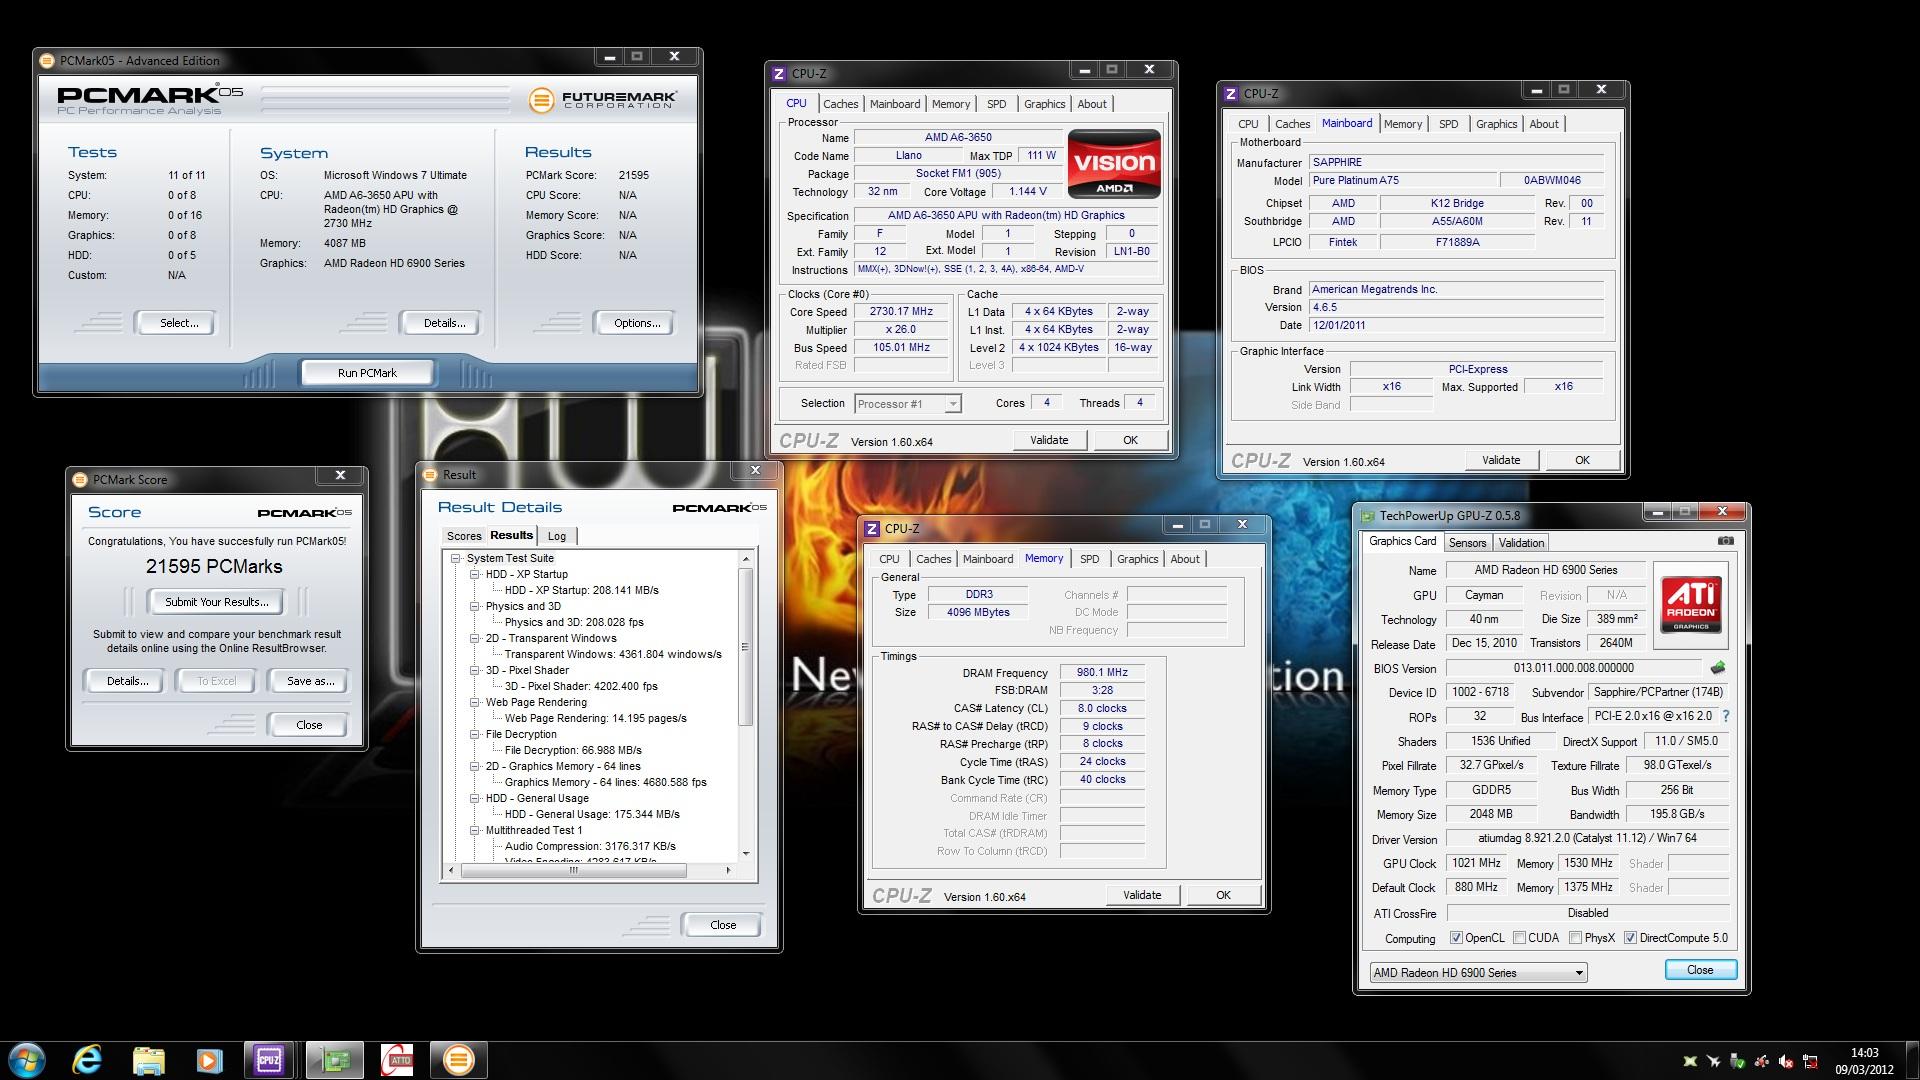Toggle the DirectCompute 5.0 checkbox
This screenshot has width=1920, height=1080.
(1630, 937)
